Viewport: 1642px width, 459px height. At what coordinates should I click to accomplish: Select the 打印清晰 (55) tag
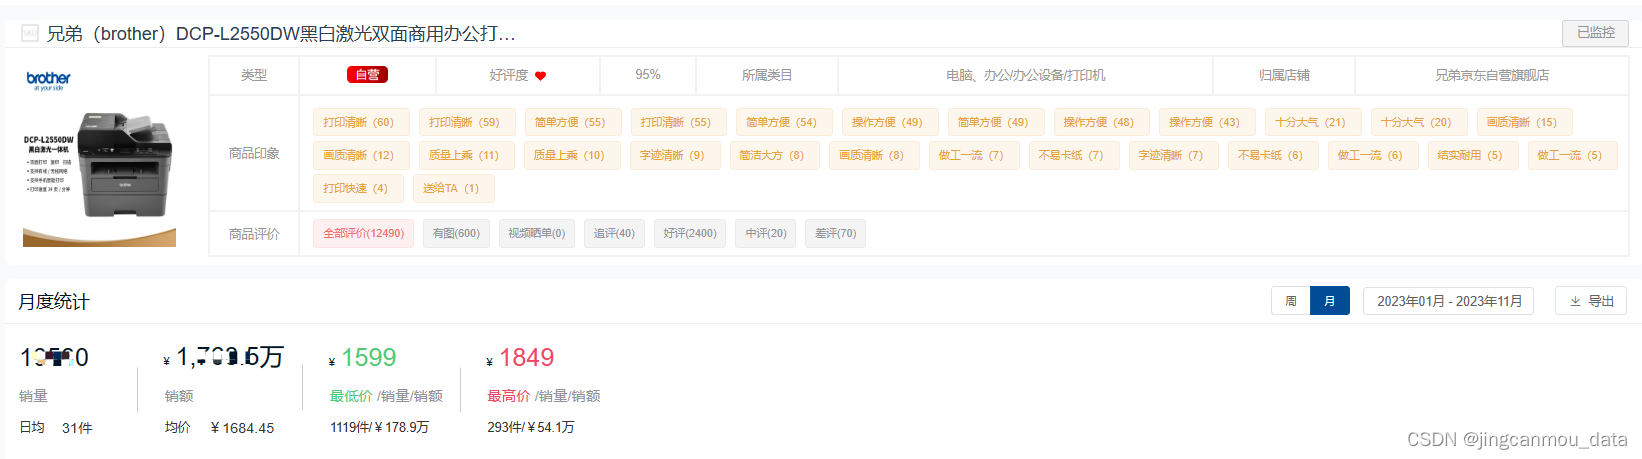tap(678, 122)
